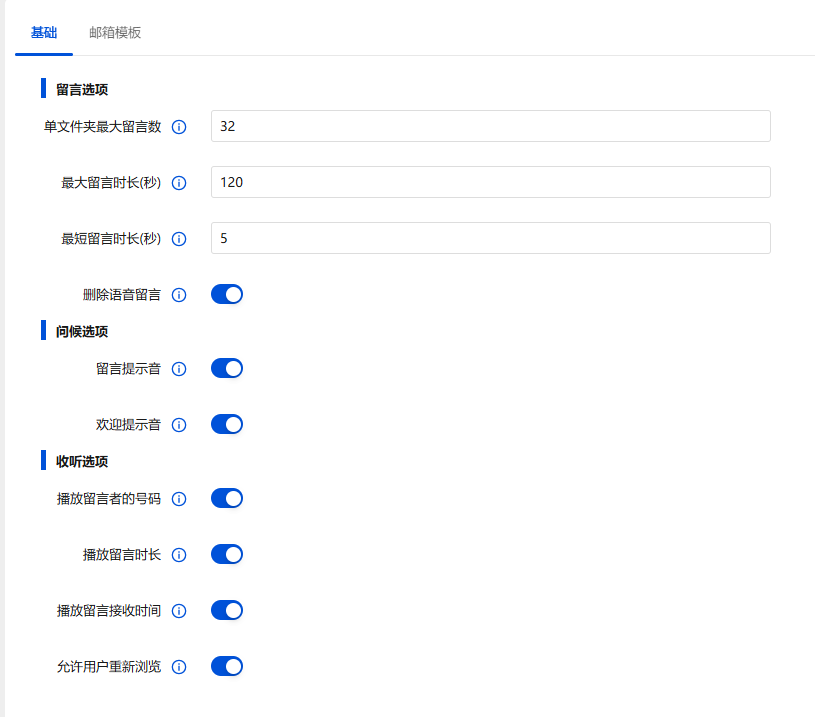
Task: Click the 最短留言时长 field showing 5
Action: pos(490,238)
